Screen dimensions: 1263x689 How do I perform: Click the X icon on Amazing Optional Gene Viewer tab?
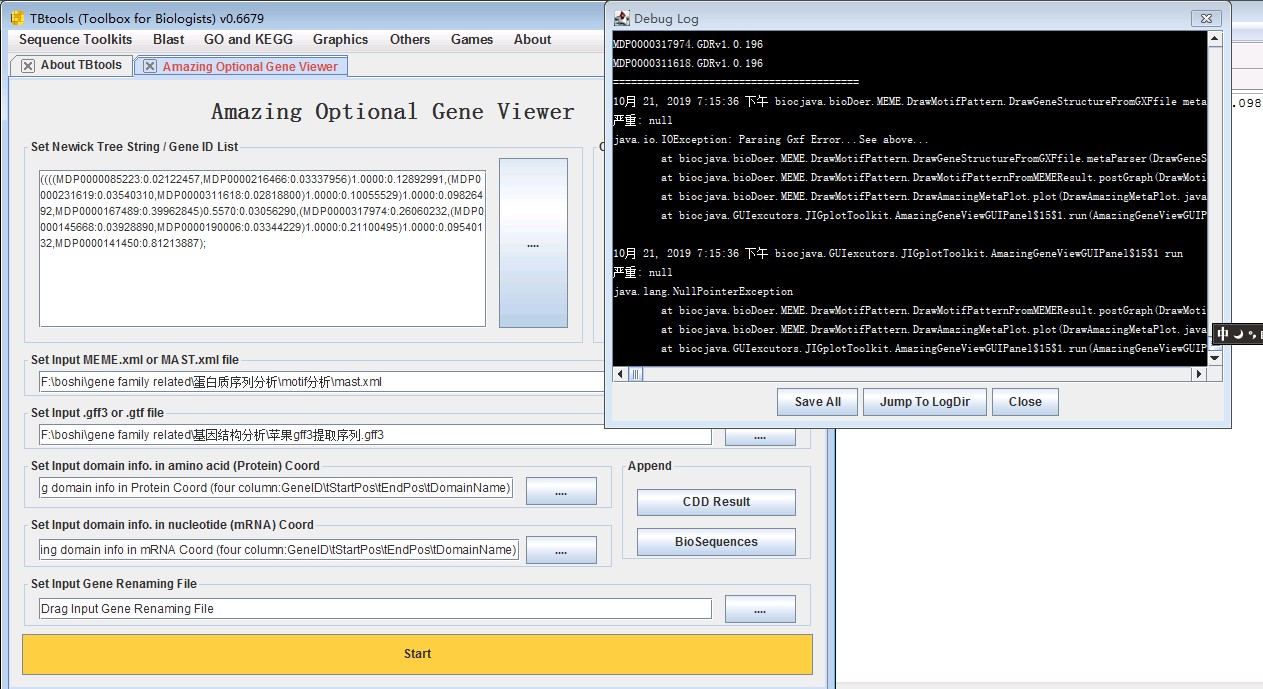click(150, 67)
